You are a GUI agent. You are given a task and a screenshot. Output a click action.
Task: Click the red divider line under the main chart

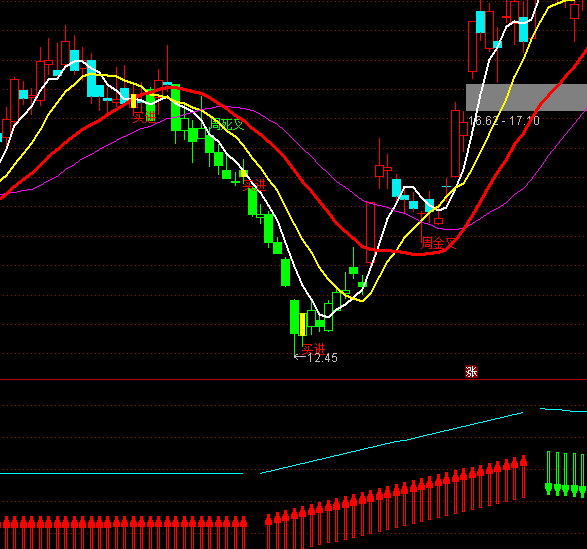pos(294,380)
